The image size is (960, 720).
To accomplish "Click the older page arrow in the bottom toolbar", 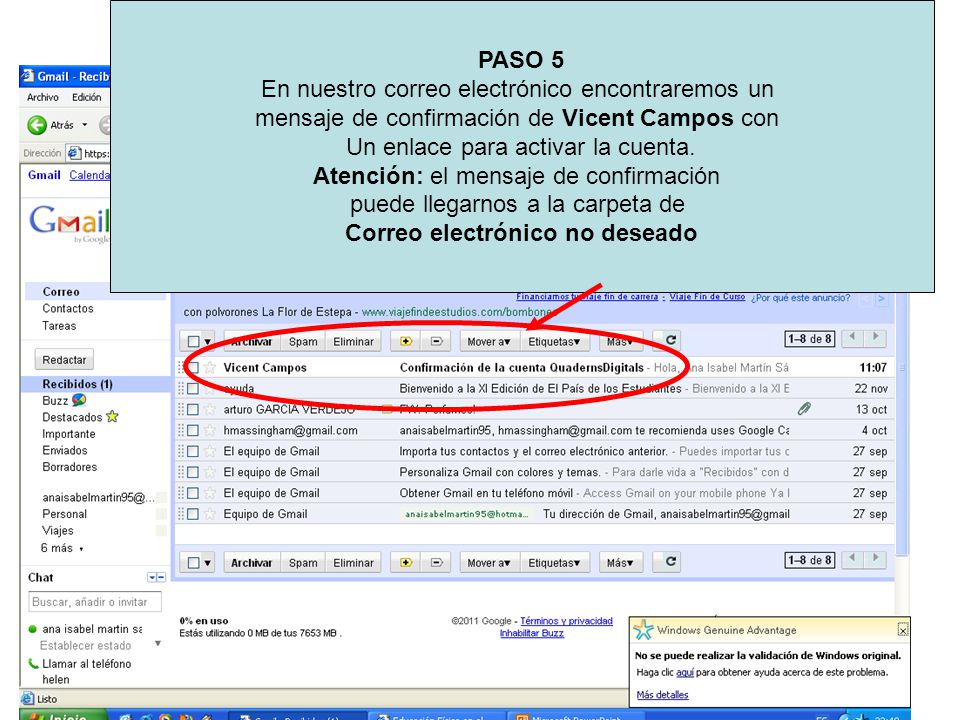I will (876, 558).
